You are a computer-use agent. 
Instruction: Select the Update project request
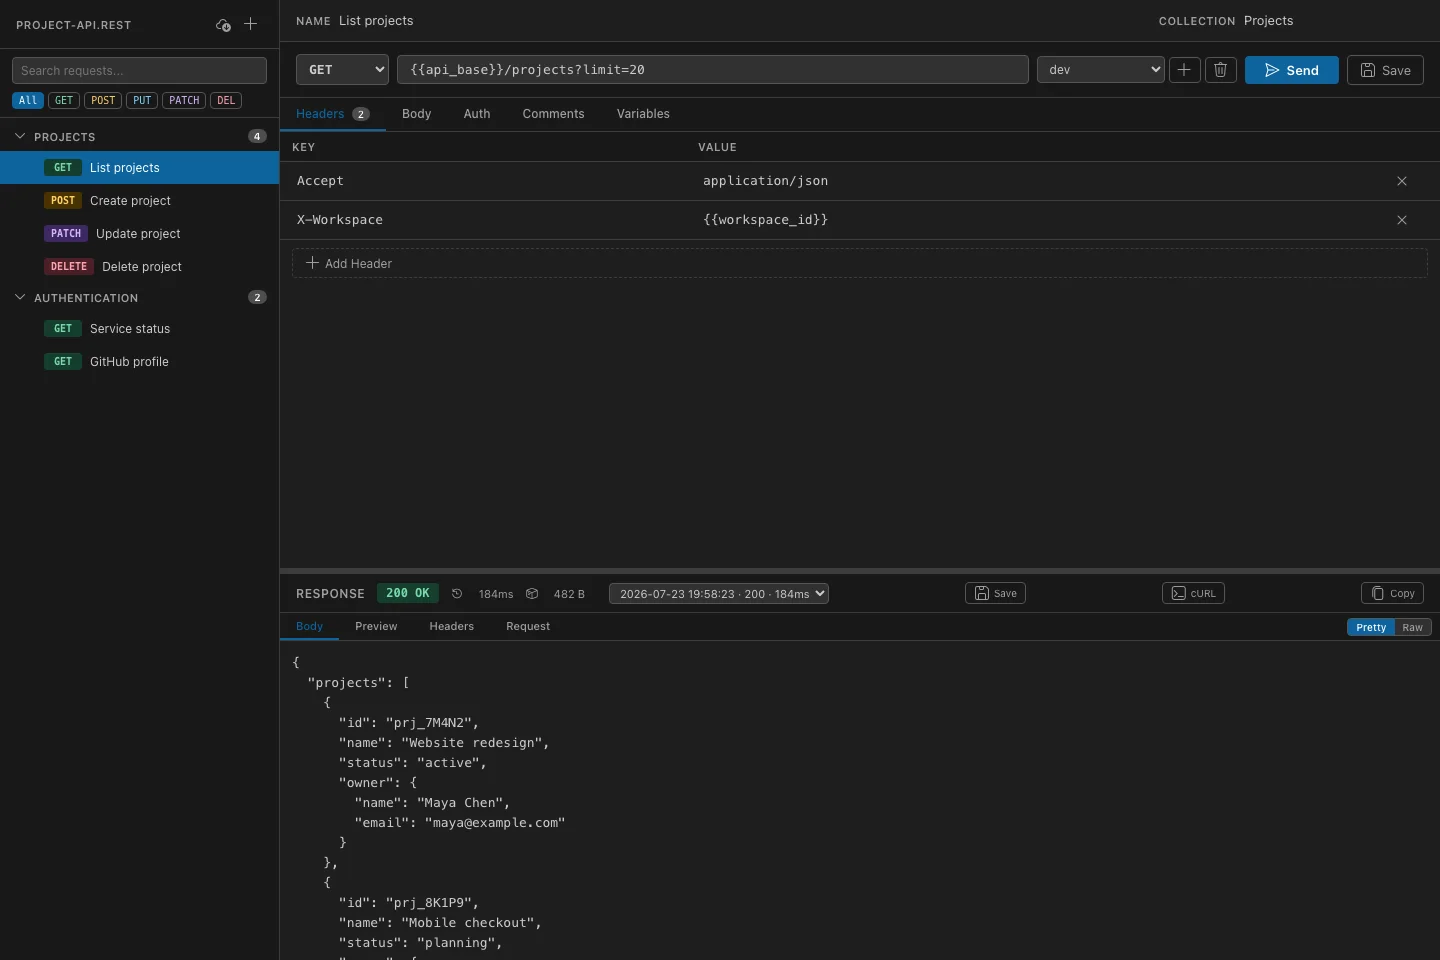click(139, 233)
